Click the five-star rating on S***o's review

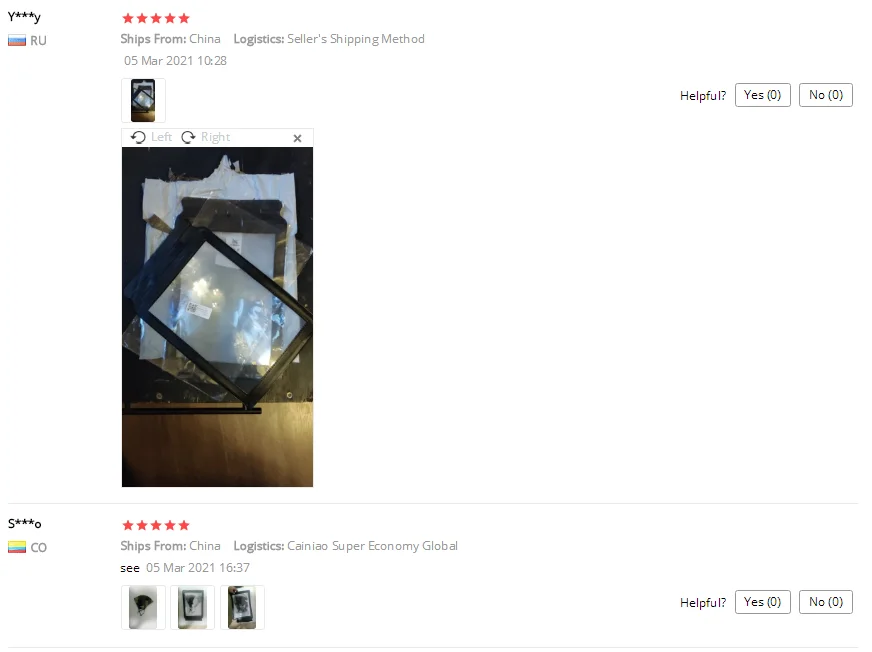pyautogui.click(x=156, y=525)
